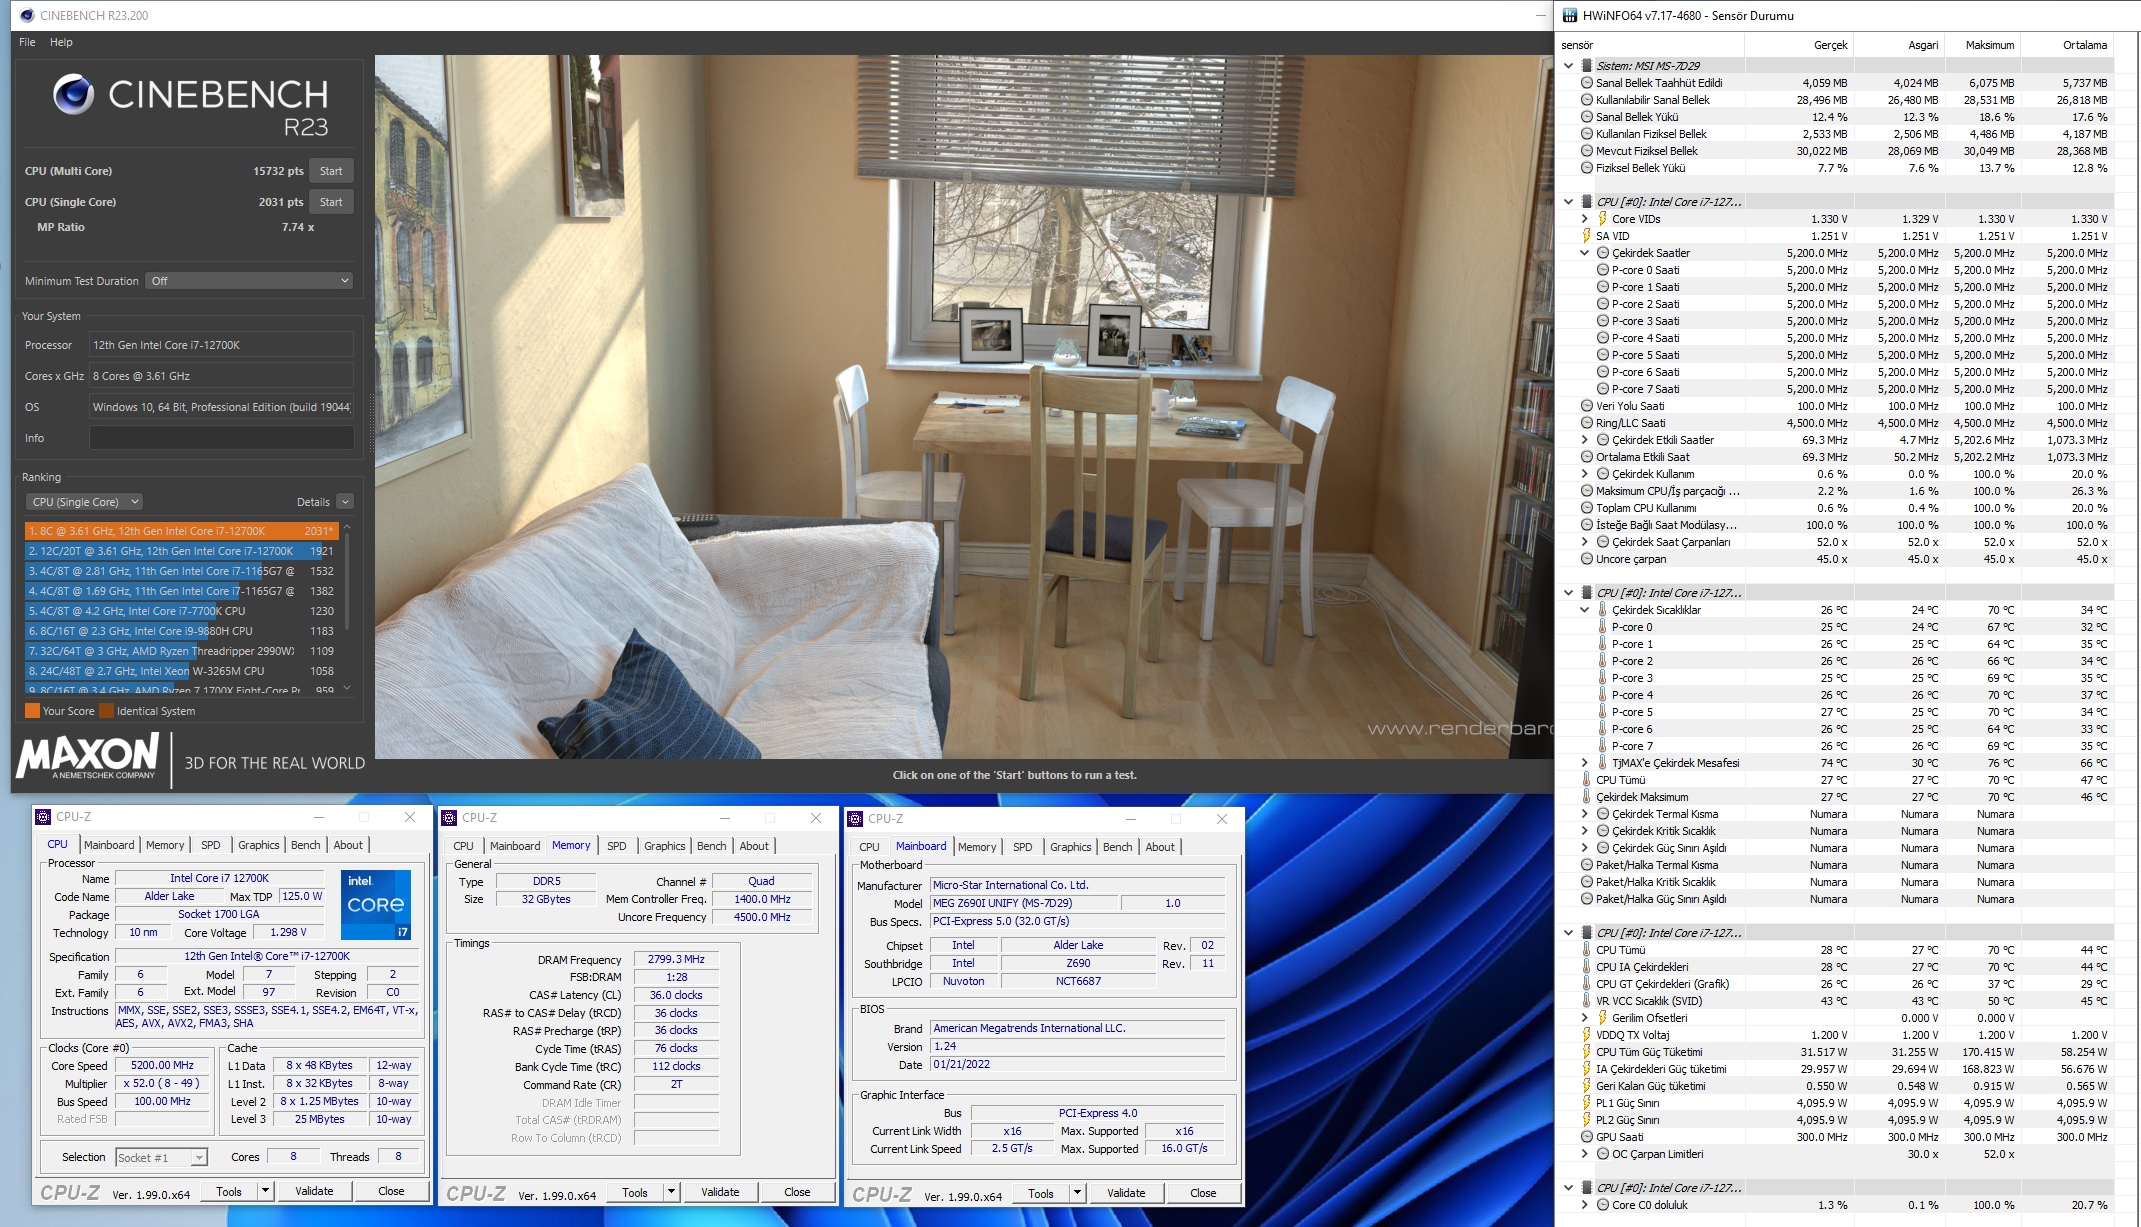2141x1227 pixels.
Task: Expand the Core VIDs row
Action: coord(1584,219)
